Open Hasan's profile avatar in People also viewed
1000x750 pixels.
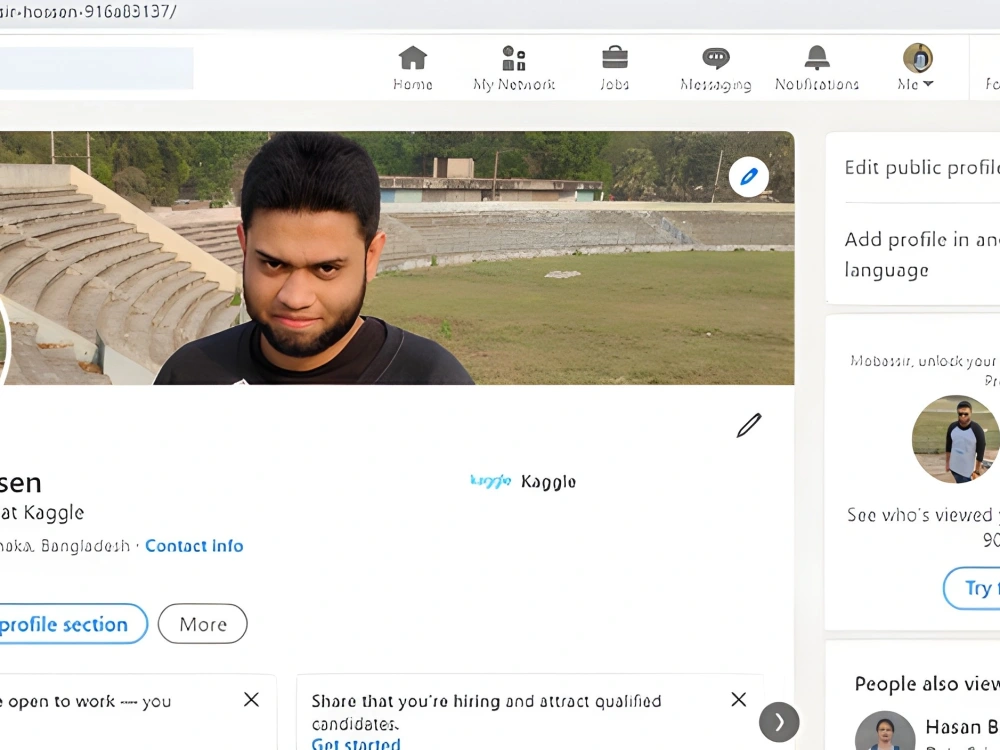(885, 731)
